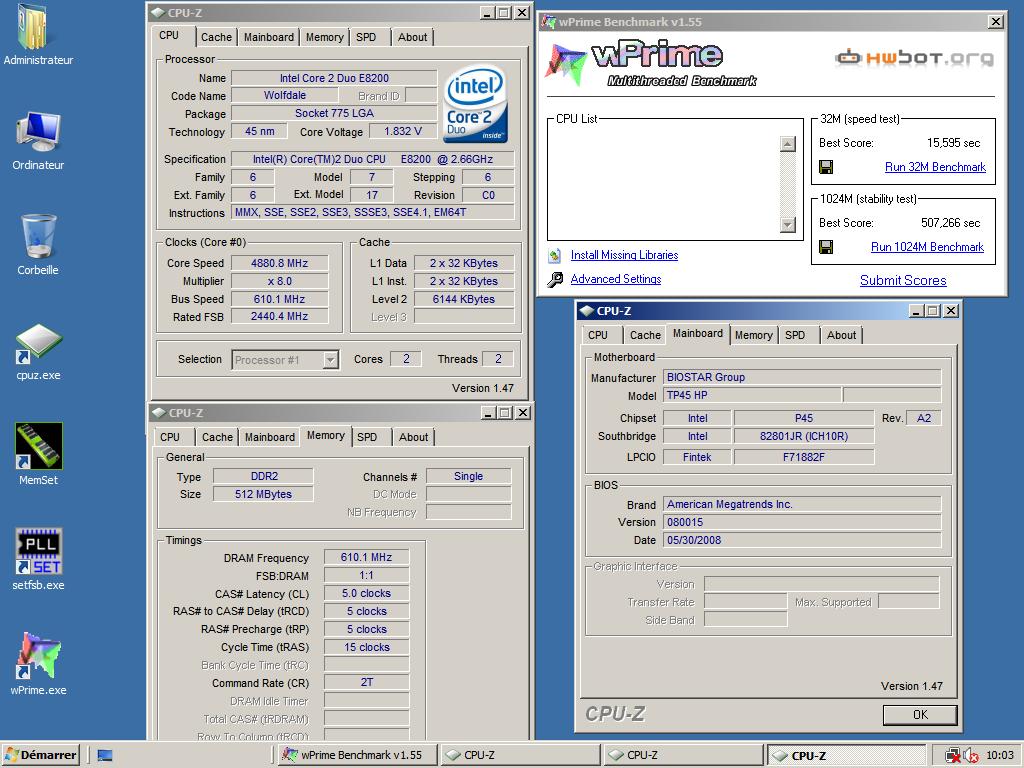Click the DRAM Frequency 610.1 MHz value
Viewport: 1024px width, 768px height.
(366, 557)
